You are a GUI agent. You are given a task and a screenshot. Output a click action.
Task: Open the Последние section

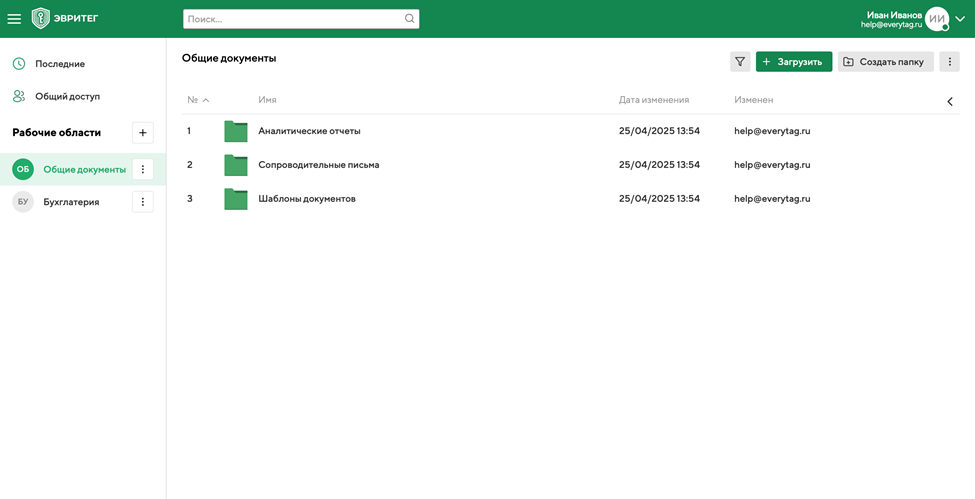tap(60, 64)
